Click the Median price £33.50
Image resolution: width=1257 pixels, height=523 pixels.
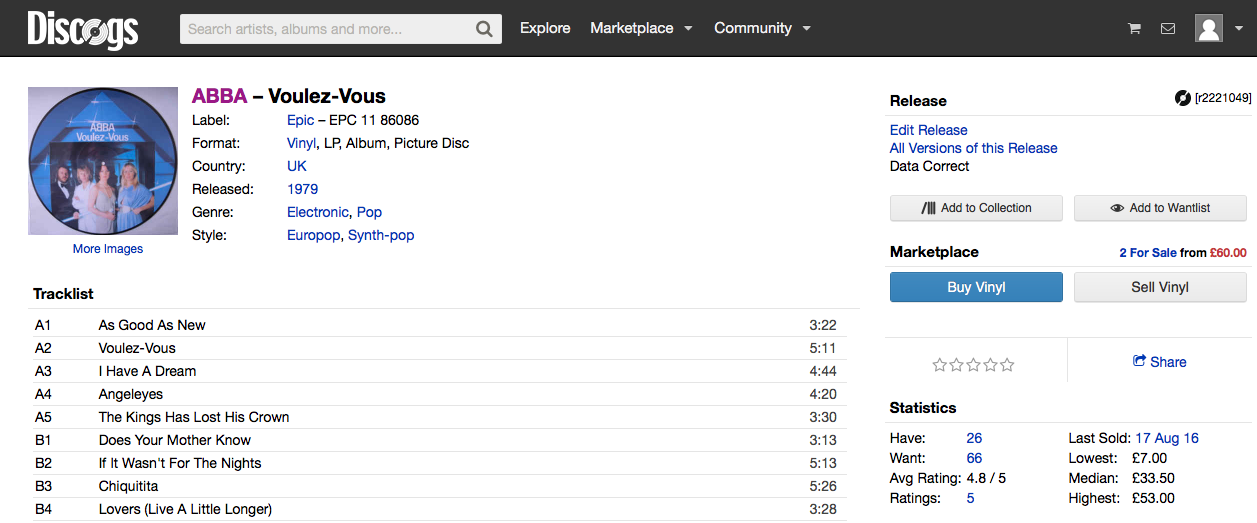1154,478
